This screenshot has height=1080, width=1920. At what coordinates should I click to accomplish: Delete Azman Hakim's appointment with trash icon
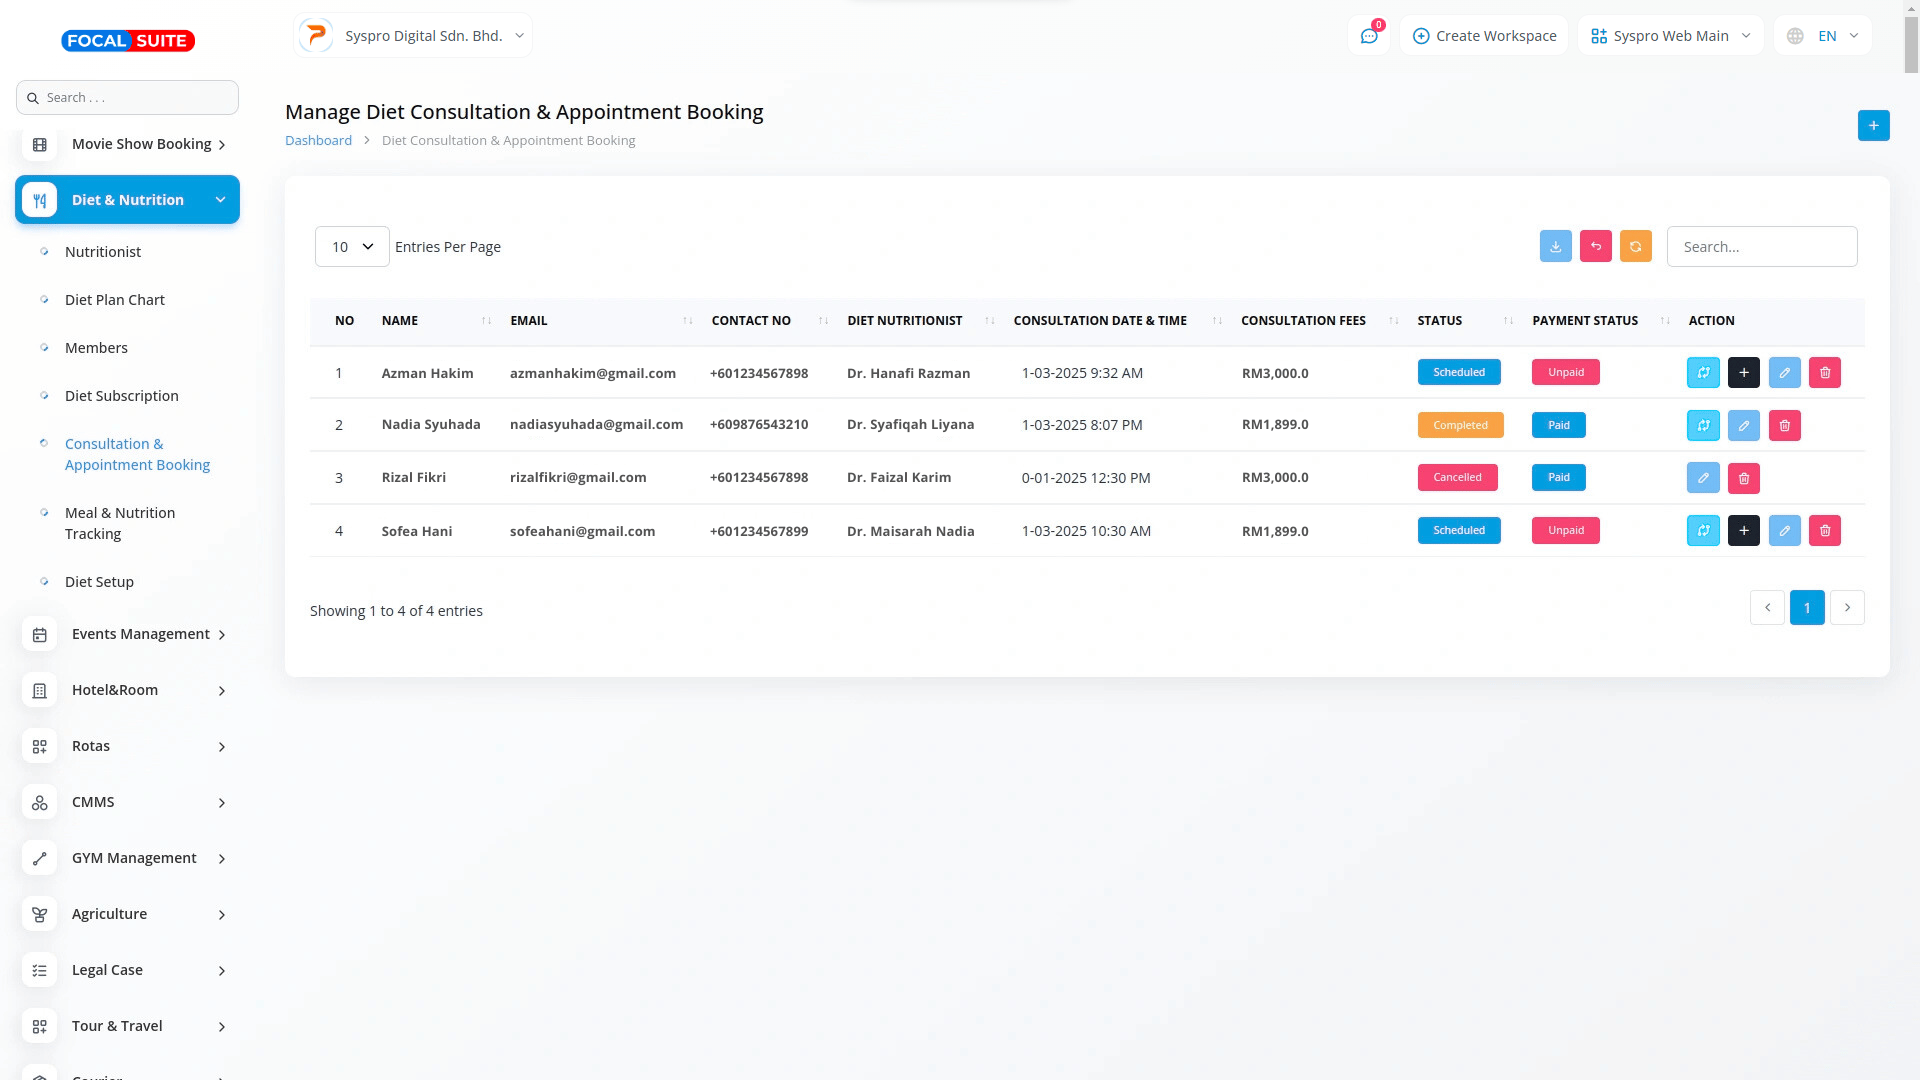[1824, 373]
